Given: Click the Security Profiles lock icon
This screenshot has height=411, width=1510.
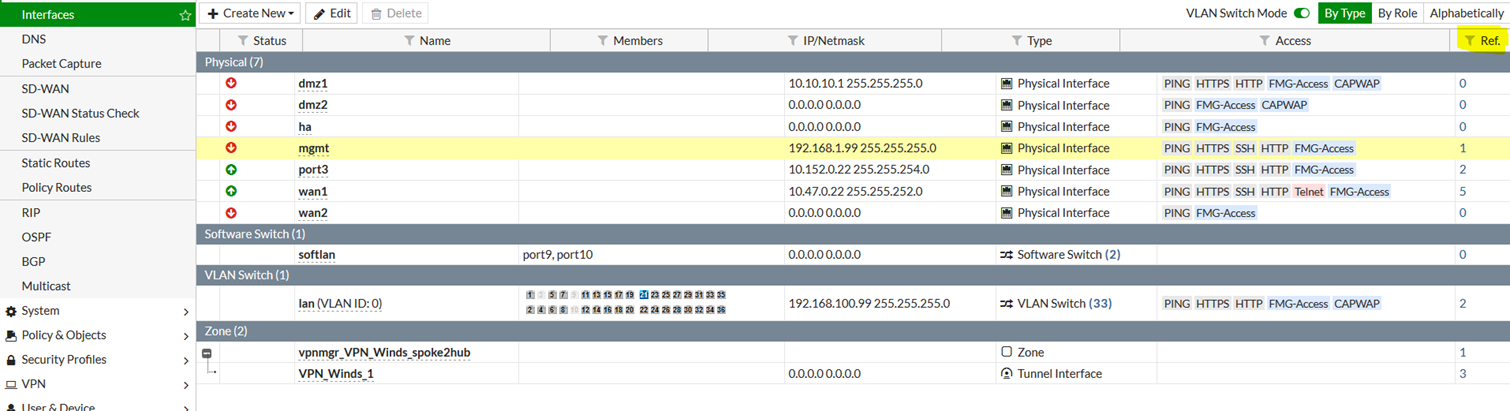Looking at the screenshot, I should (11, 360).
